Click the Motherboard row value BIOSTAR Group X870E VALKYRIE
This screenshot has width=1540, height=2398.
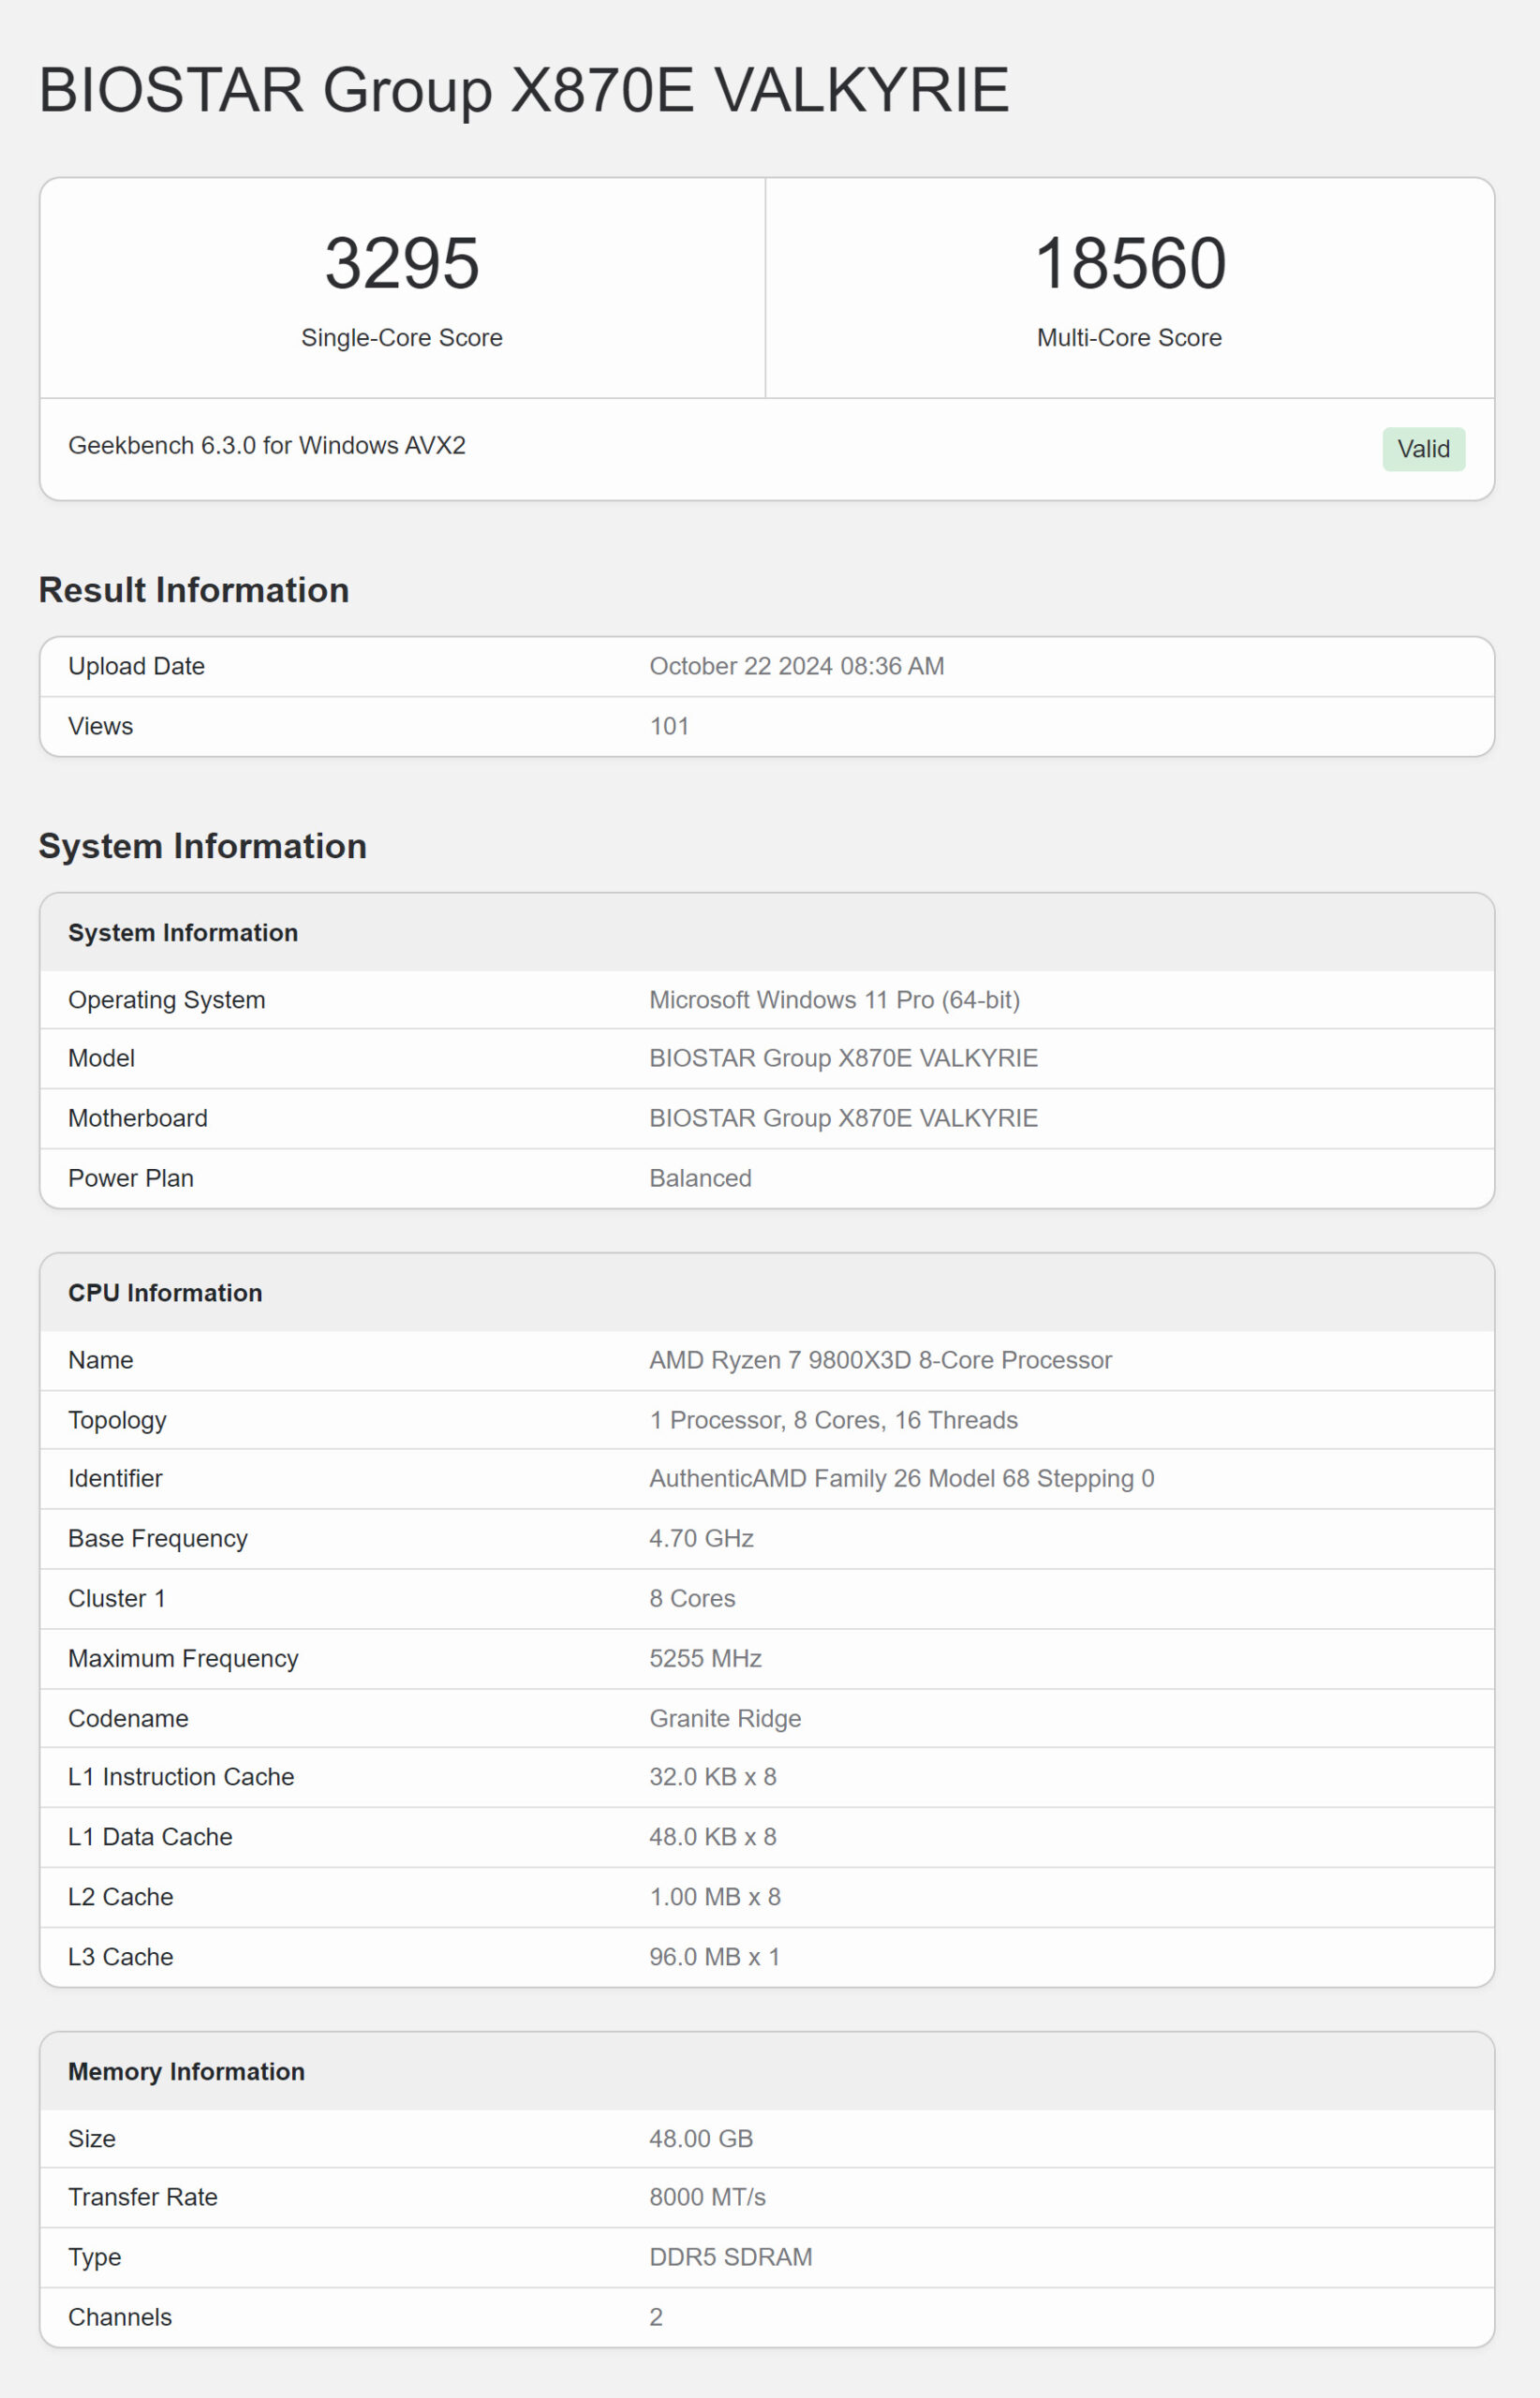844,1118
